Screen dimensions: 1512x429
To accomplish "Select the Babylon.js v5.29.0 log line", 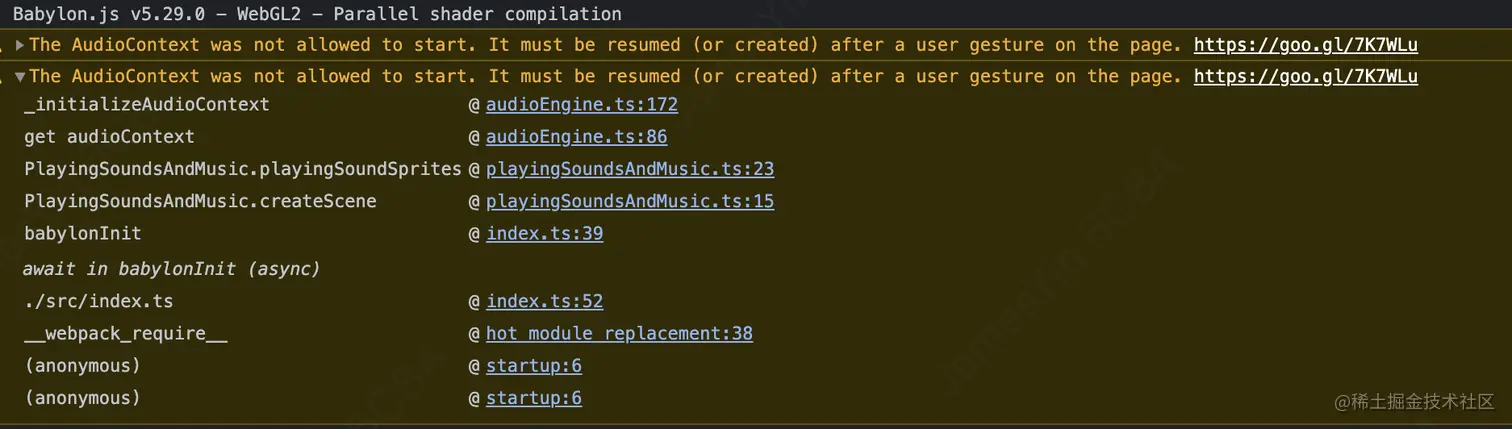I will click(x=316, y=14).
